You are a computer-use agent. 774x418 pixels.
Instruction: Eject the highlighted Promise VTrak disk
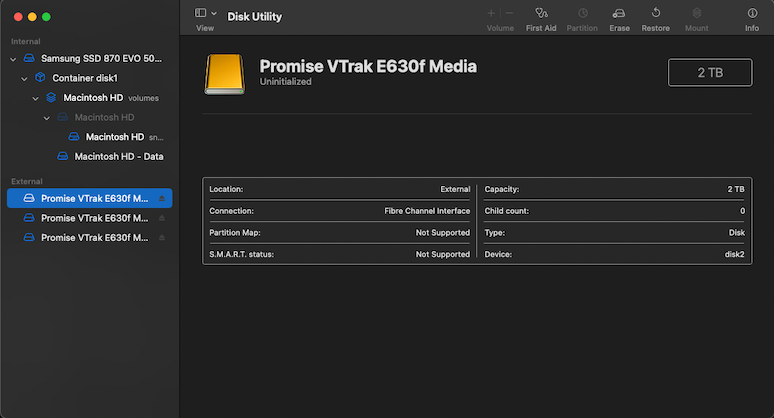pos(162,198)
